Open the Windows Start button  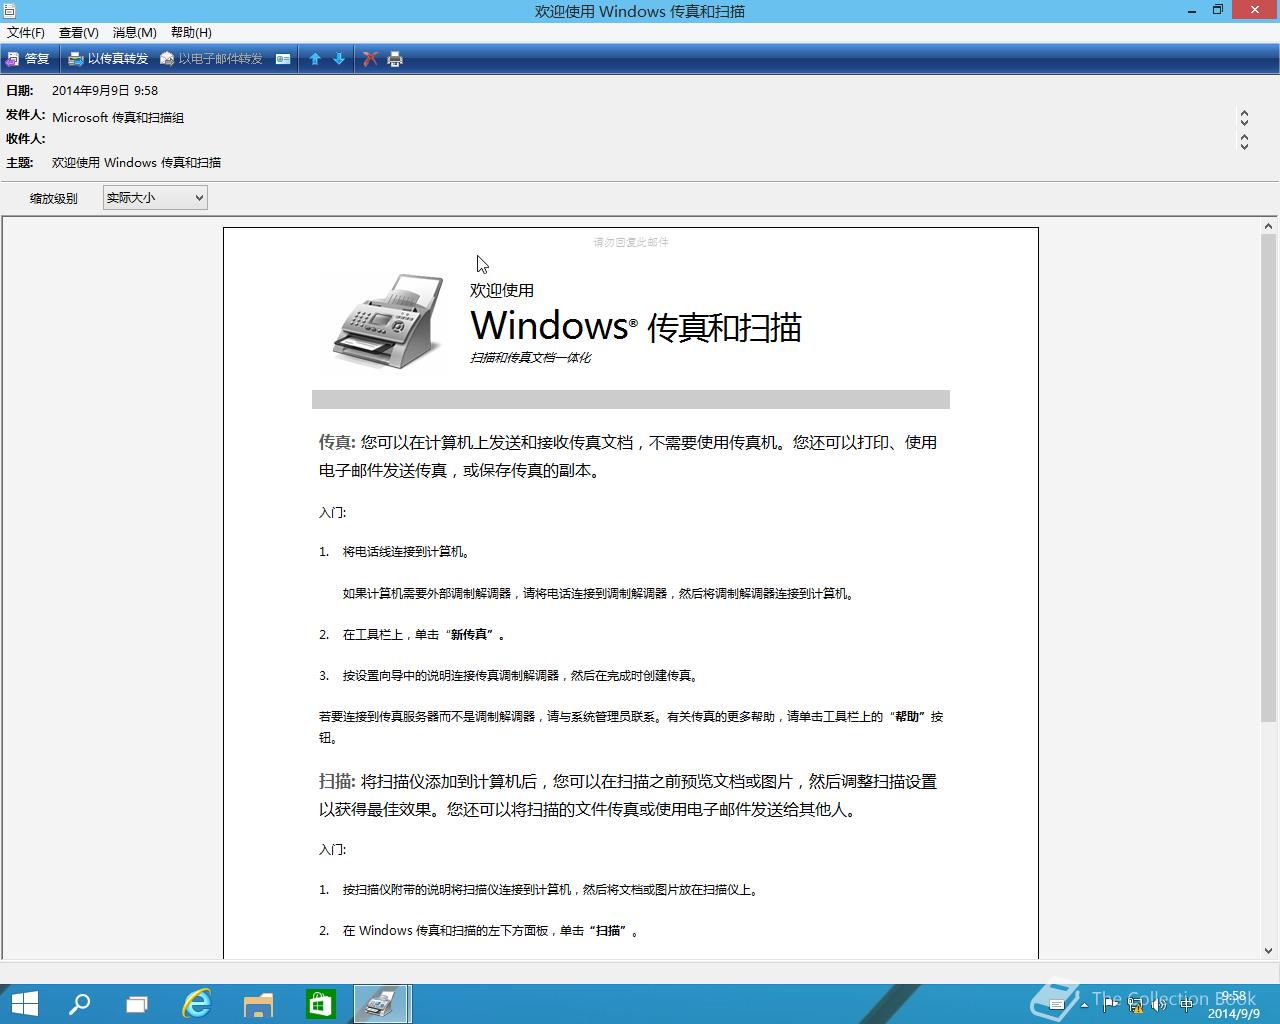pos(24,1004)
